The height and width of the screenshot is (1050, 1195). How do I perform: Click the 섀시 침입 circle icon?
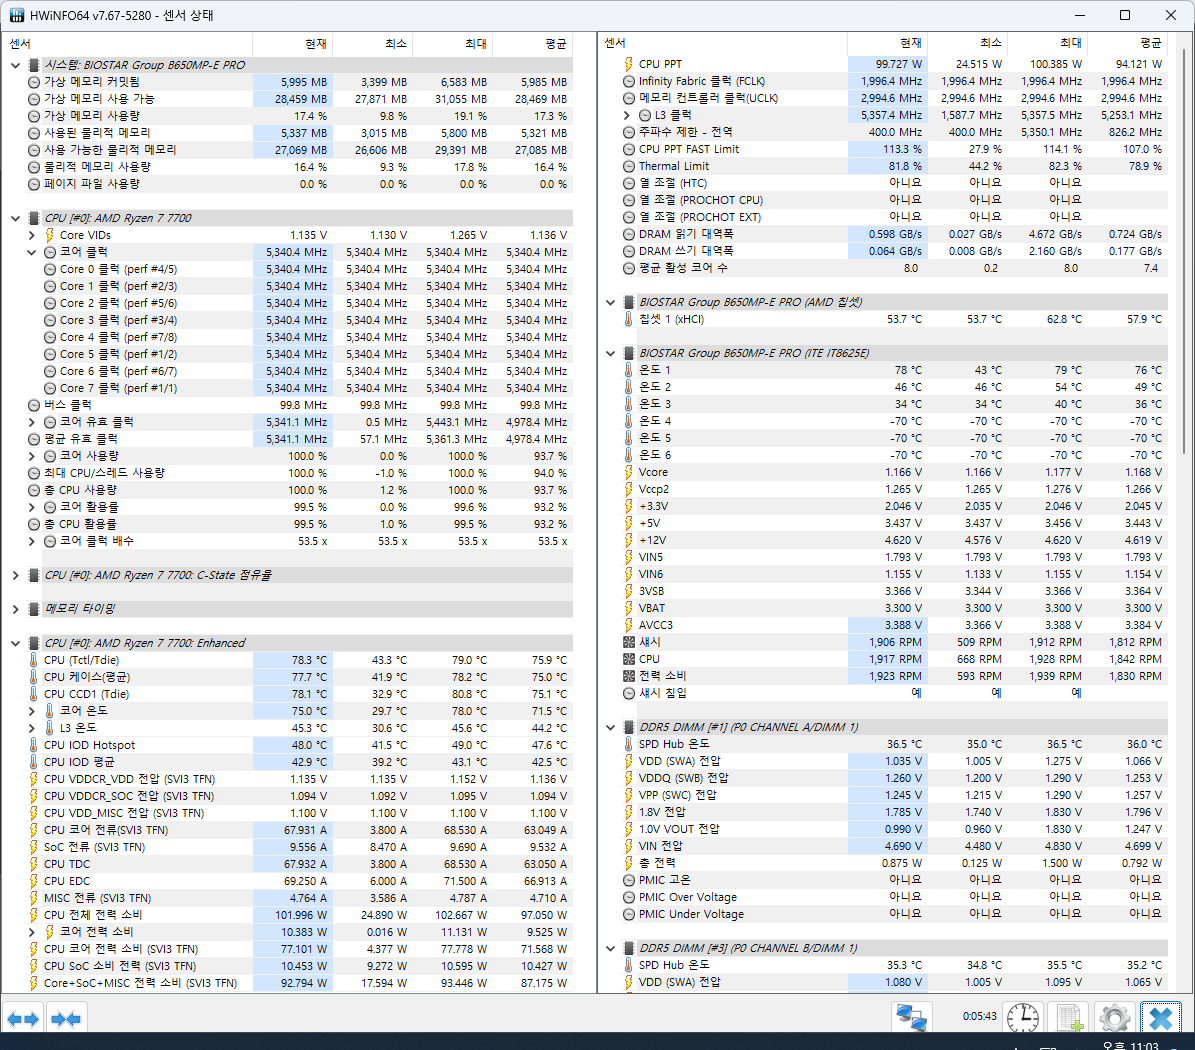[x=629, y=693]
